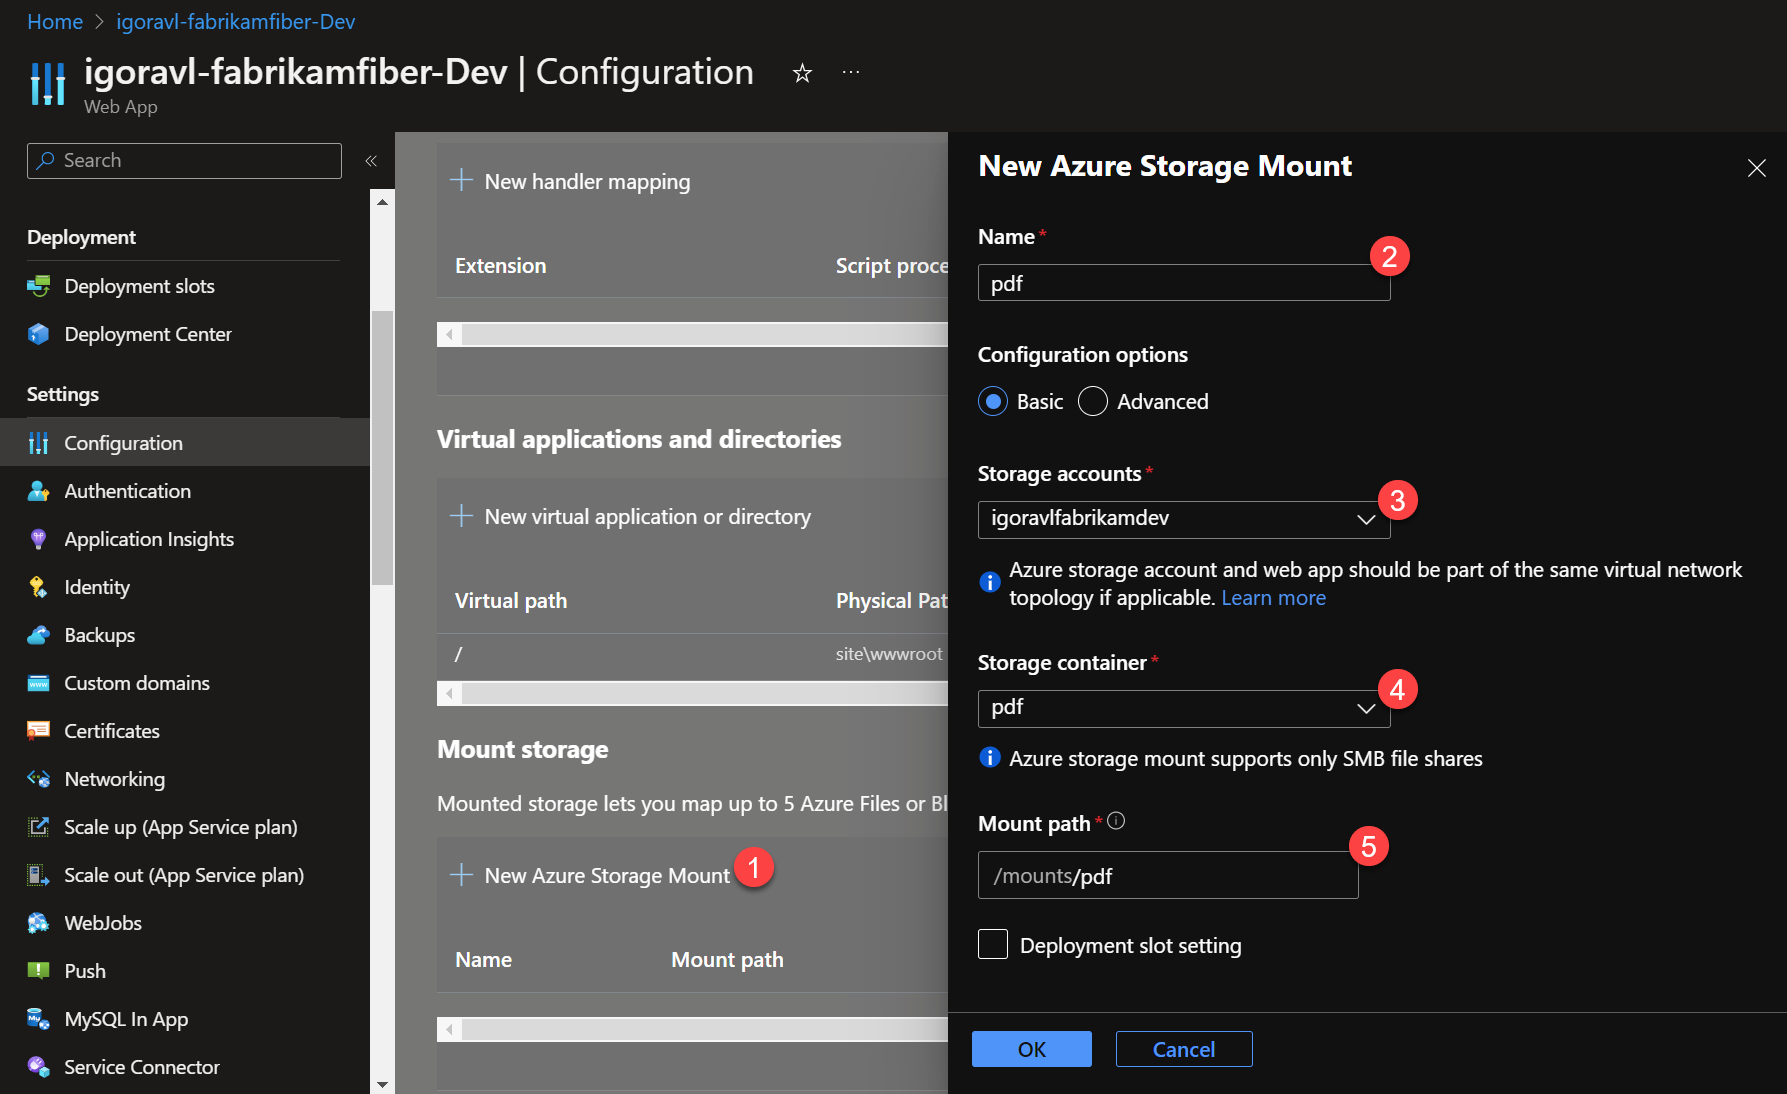Click the Cancel button

pyautogui.click(x=1184, y=1049)
